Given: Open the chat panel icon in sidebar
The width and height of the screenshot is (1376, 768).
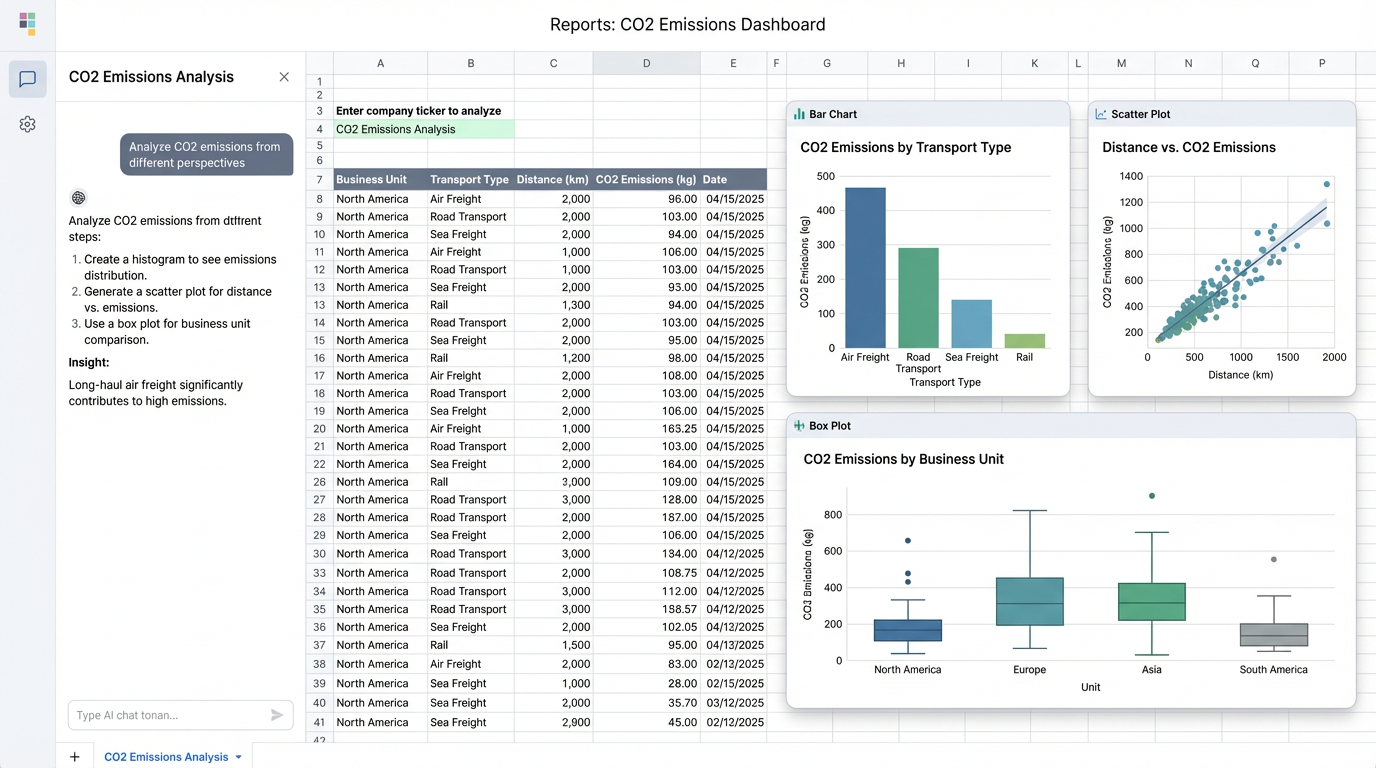Looking at the screenshot, I should point(27,79).
